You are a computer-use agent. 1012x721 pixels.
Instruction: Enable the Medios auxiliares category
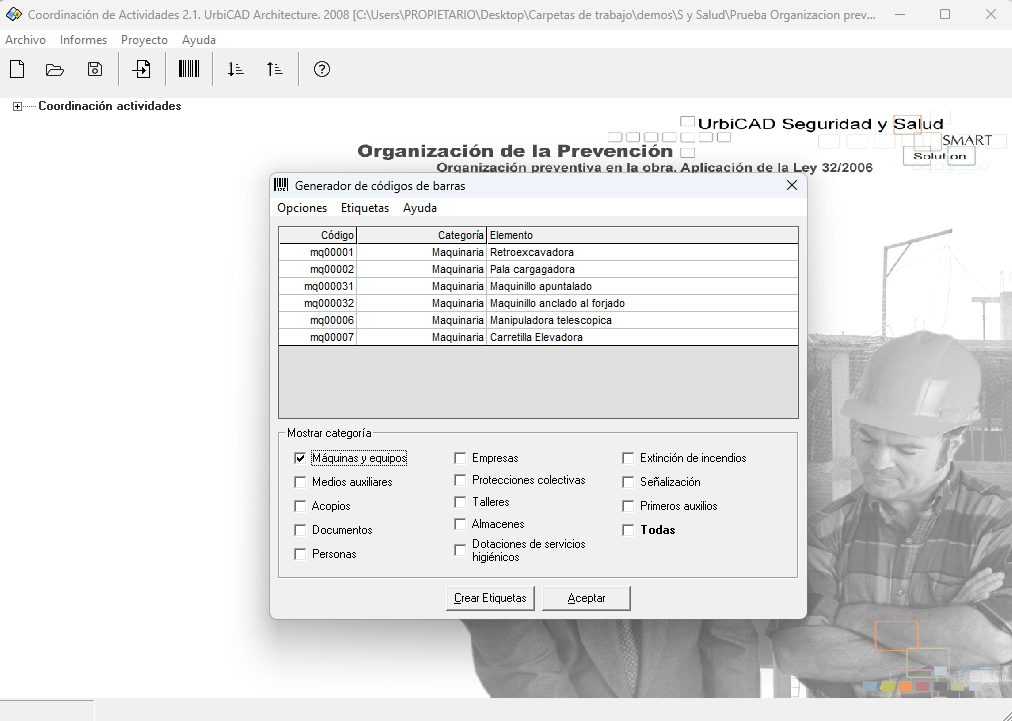click(300, 482)
